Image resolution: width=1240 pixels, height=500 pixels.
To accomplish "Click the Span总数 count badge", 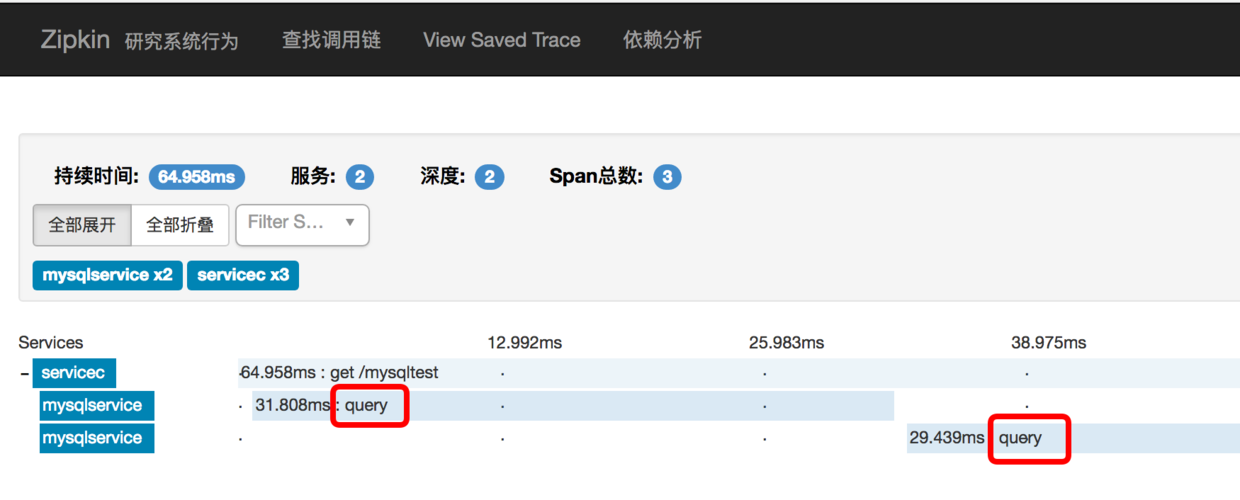I will click(667, 177).
